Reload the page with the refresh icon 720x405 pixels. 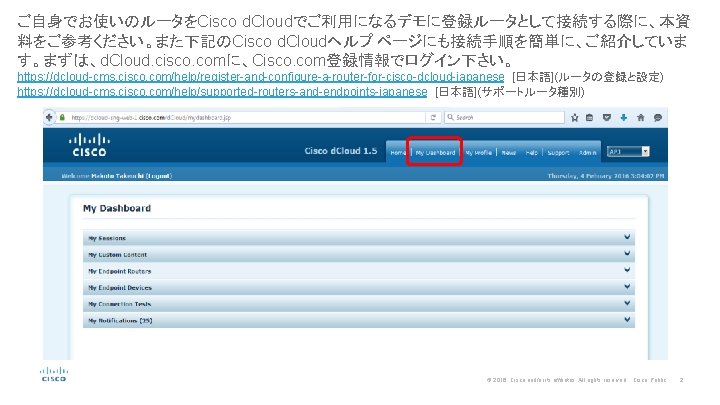(433, 118)
